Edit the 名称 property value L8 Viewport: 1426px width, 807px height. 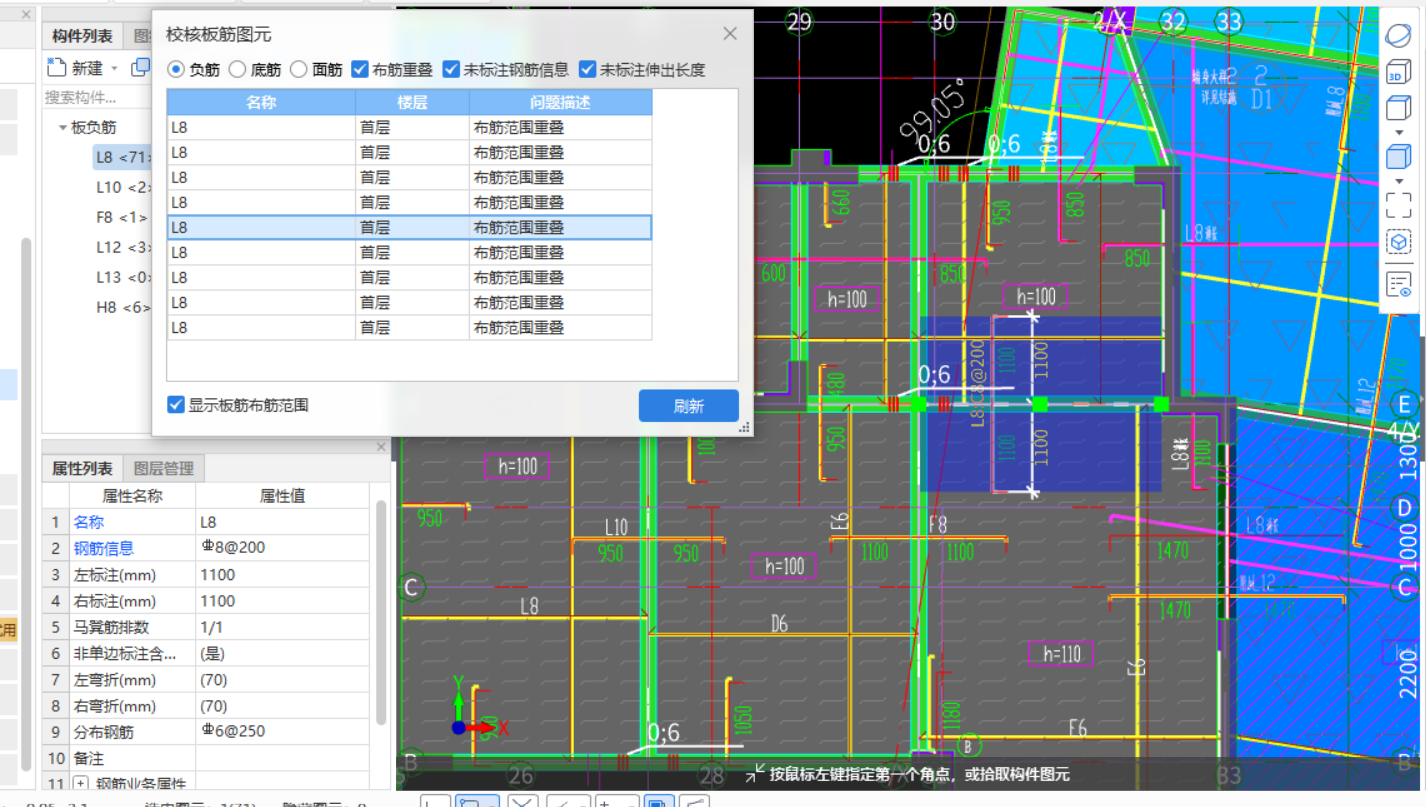283,522
